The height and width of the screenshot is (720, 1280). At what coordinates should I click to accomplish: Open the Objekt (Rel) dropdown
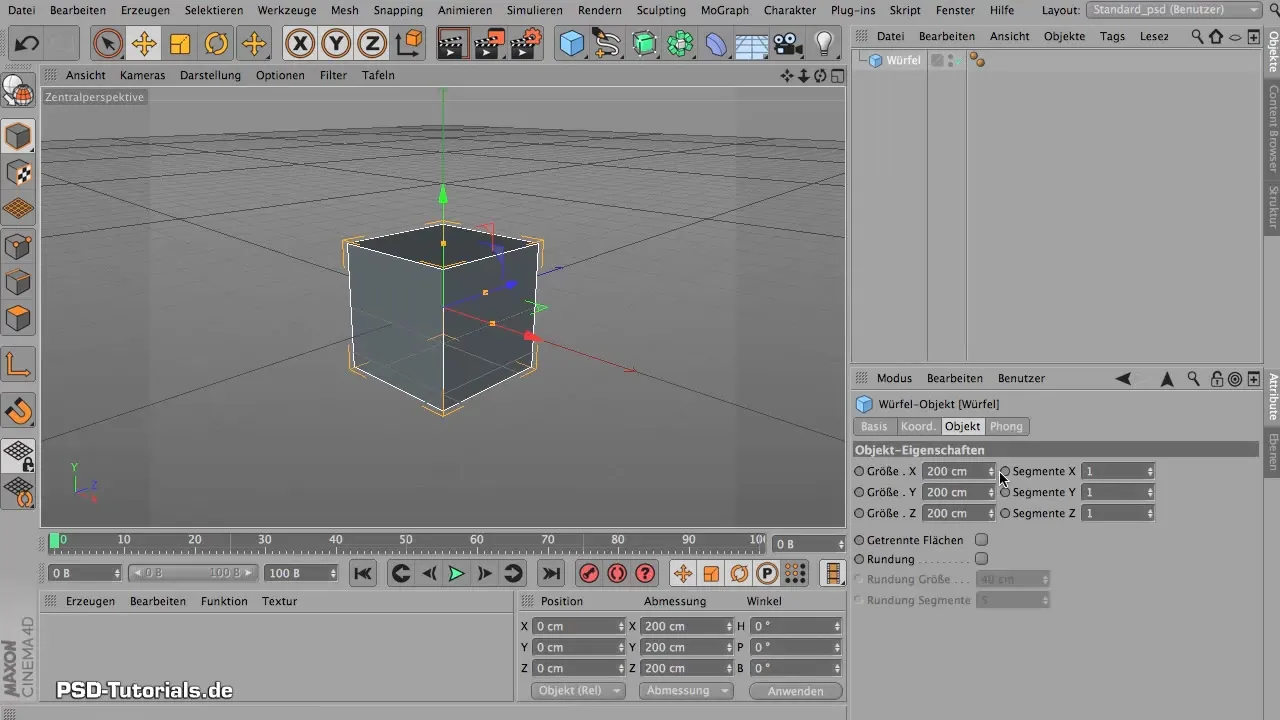click(x=577, y=691)
